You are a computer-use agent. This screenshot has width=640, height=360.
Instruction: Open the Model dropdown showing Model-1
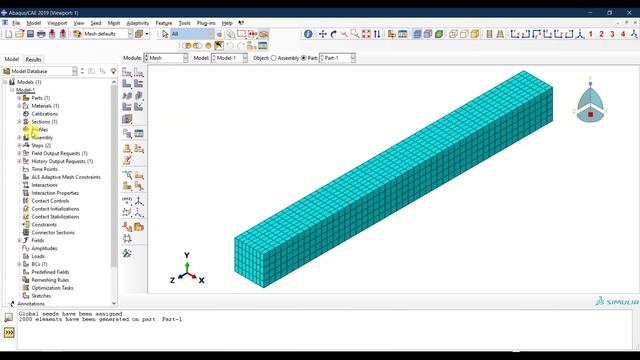(x=229, y=58)
